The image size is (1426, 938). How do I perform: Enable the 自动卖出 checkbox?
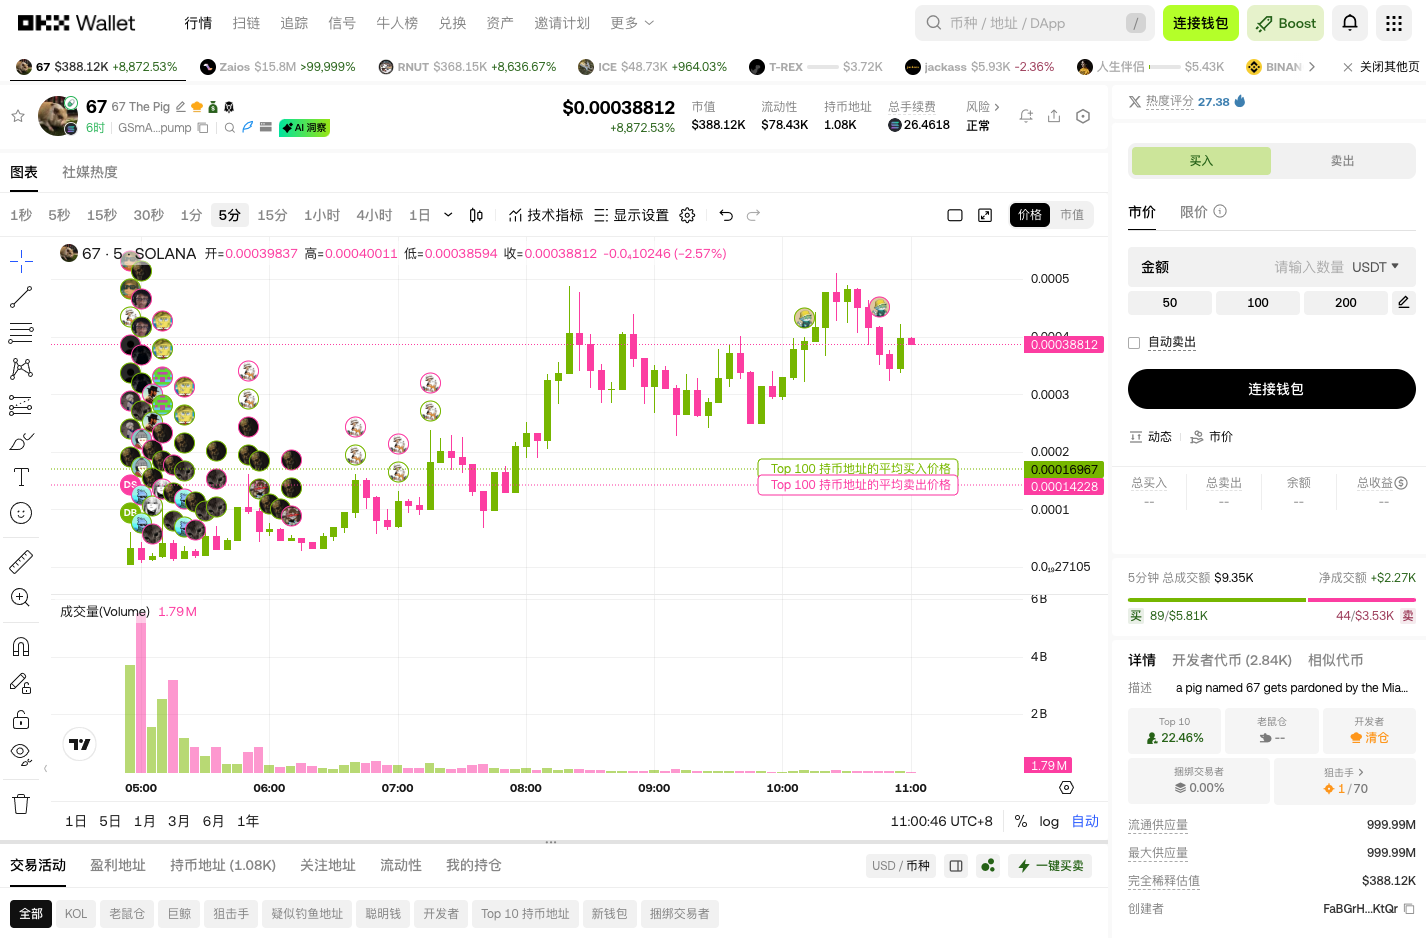(x=1134, y=342)
